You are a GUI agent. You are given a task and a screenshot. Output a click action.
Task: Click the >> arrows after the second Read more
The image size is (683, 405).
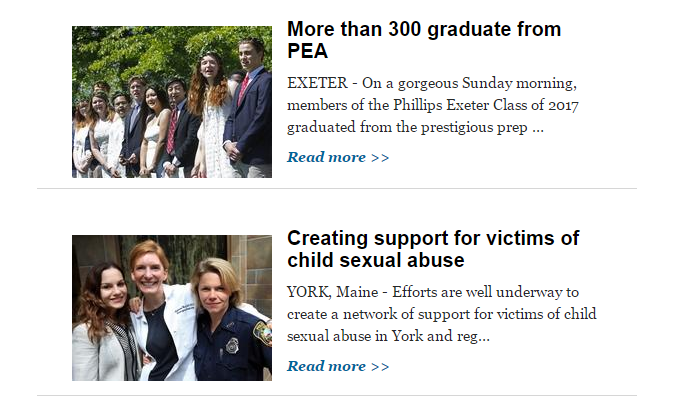click(x=380, y=366)
